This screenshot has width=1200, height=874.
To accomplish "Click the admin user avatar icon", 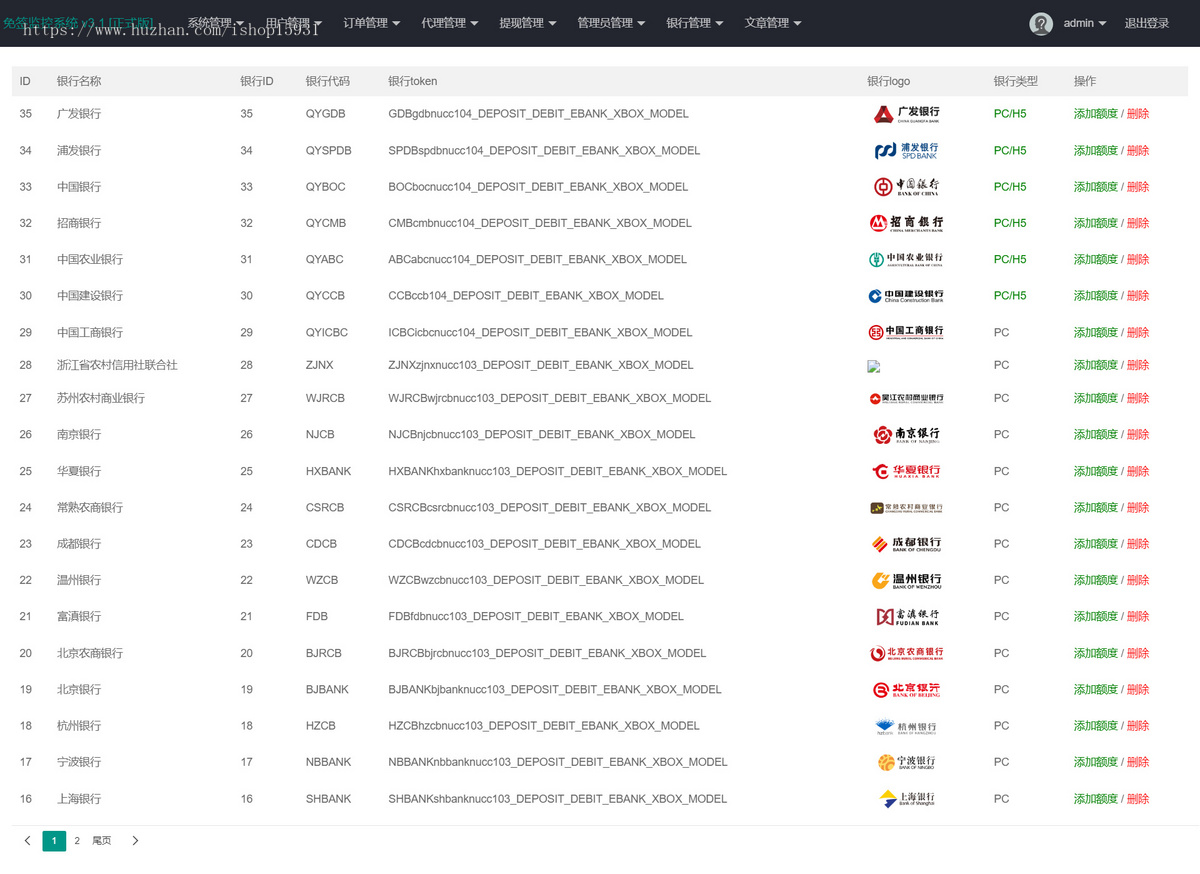I will pos(1041,23).
